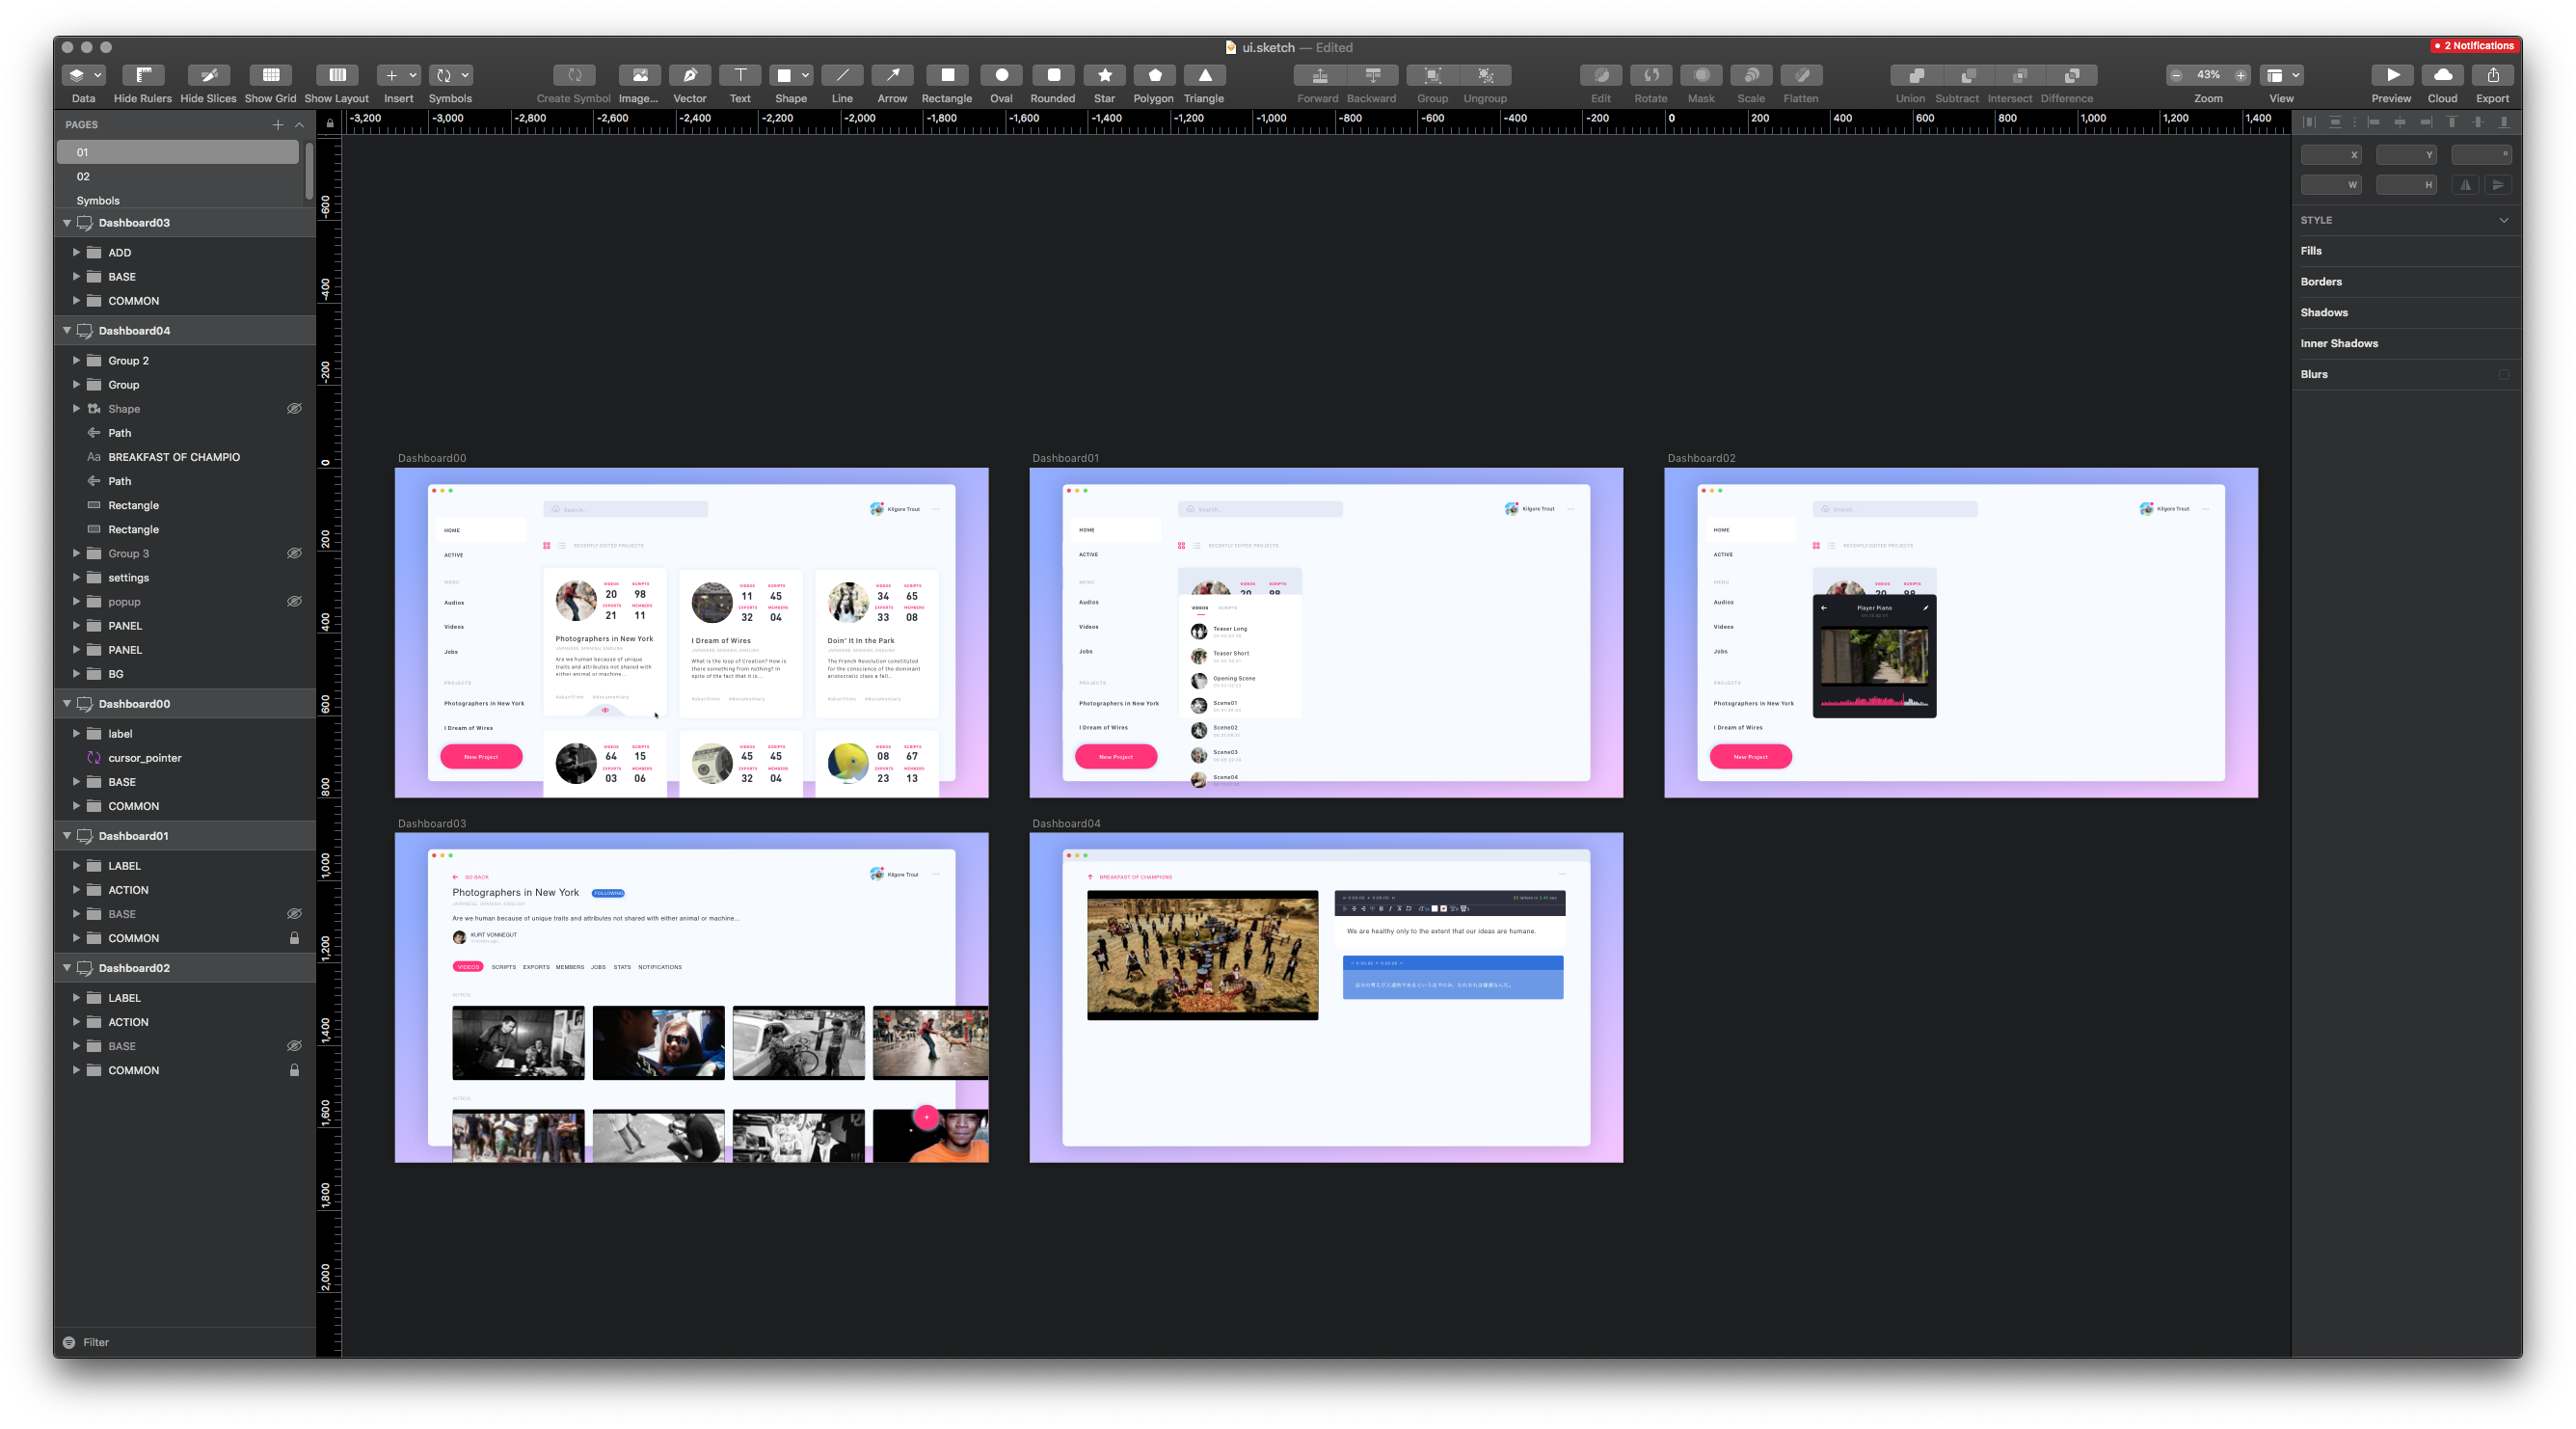The image size is (2576, 1429).
Task: Click the Union boolean icon
Action: 1914,75
